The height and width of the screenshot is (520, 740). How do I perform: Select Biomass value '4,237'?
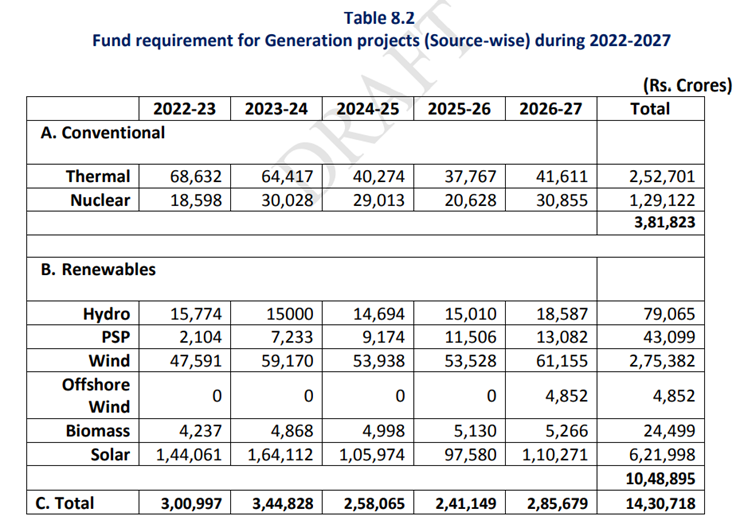(201, 431)
